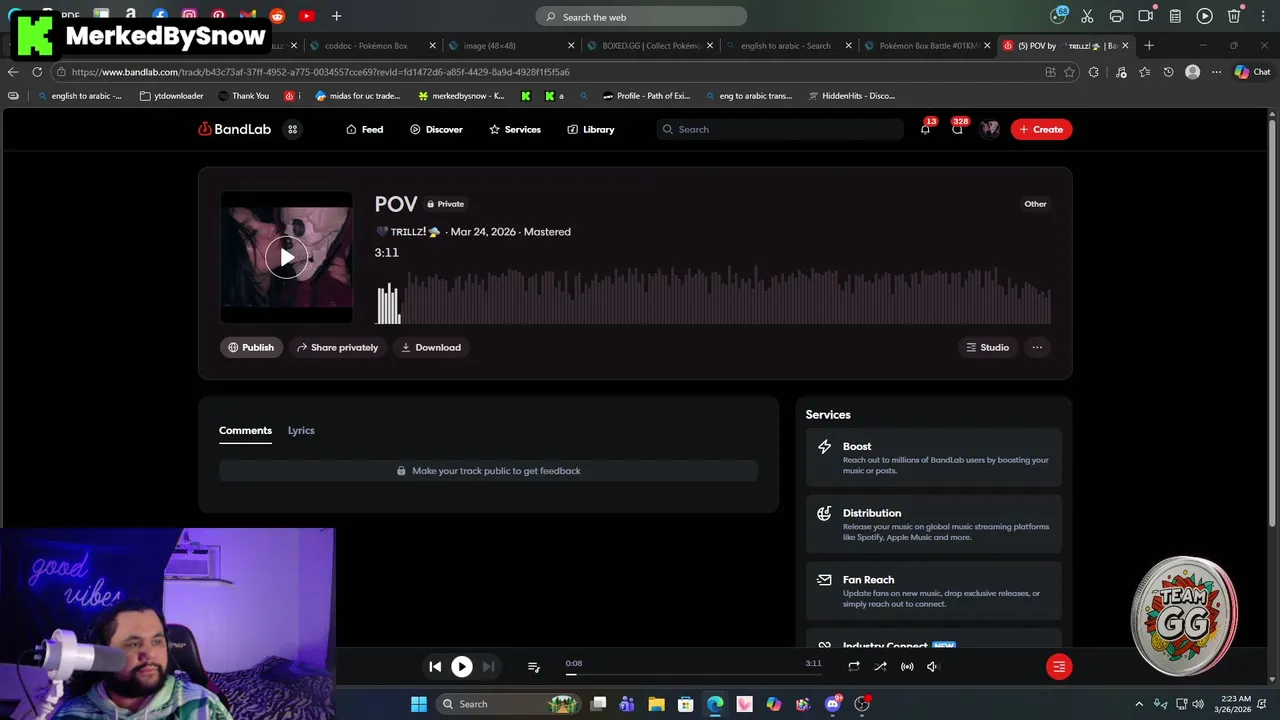This screenshot has width=1280, height=720.
Task: Open the track in Studio
Action: 987,347
